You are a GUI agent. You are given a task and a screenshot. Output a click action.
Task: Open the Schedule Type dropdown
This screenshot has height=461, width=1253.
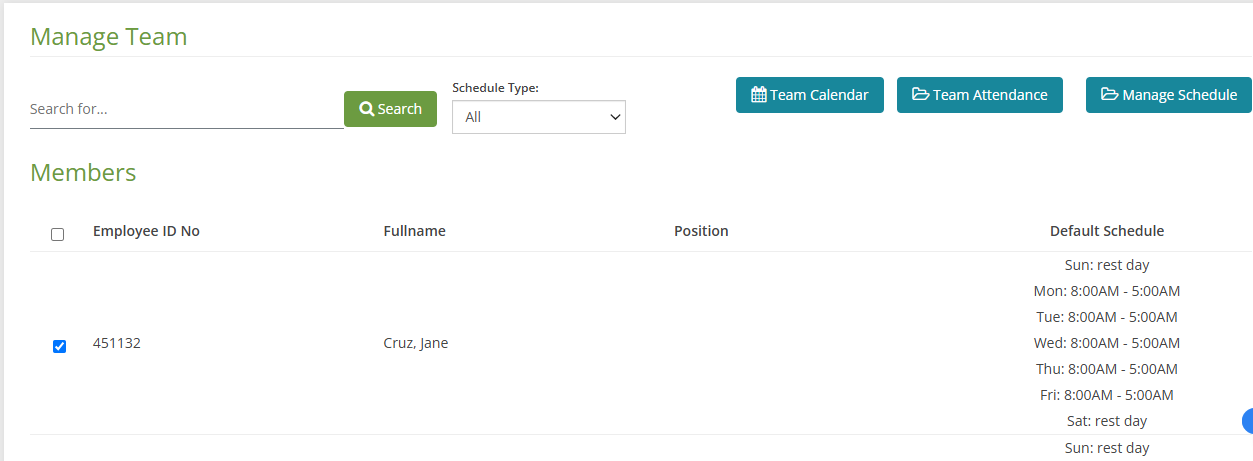tap(539, 117)
